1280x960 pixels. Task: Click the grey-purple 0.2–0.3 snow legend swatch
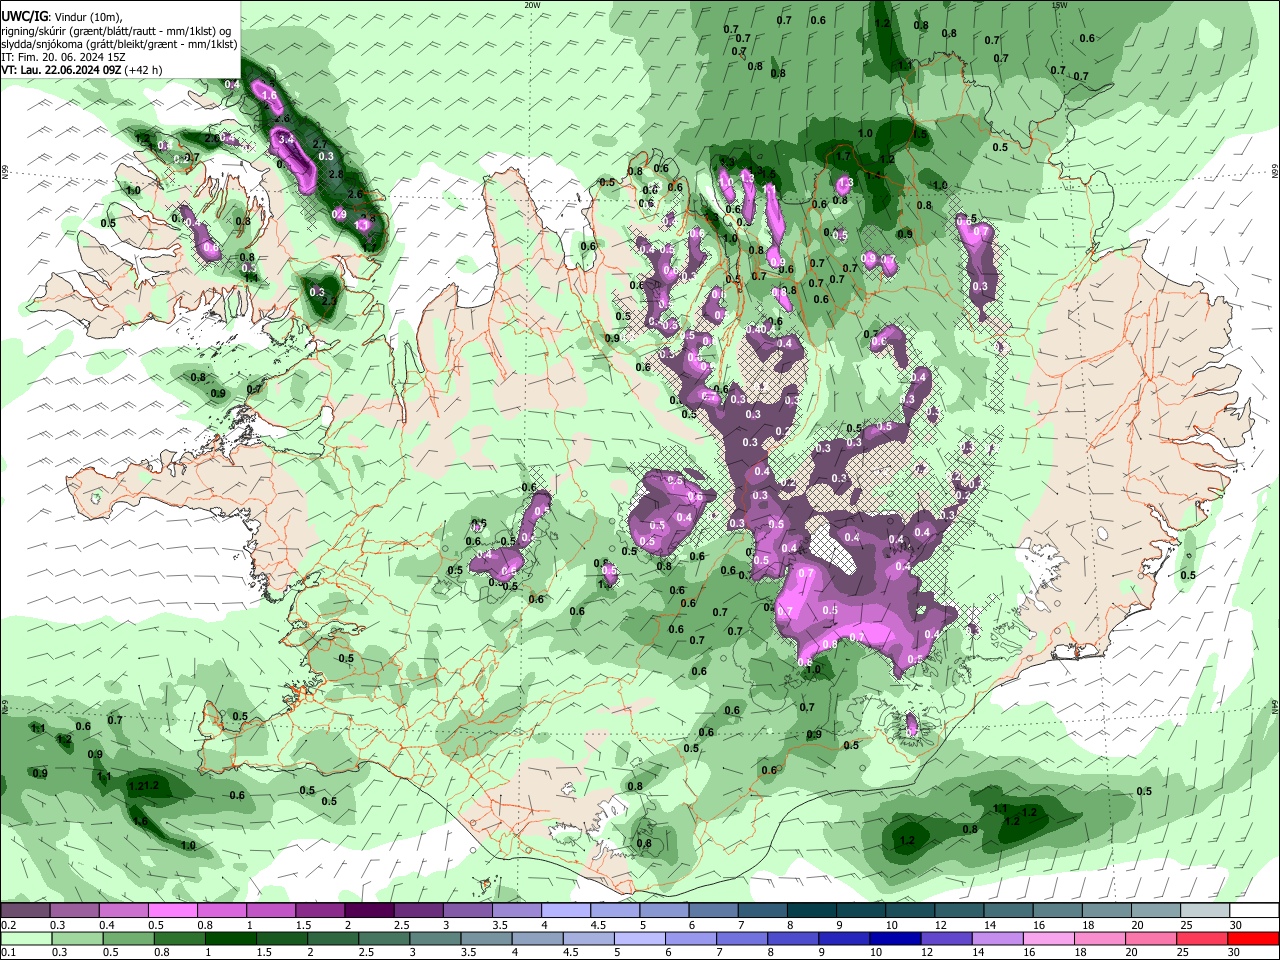[25, 911]
